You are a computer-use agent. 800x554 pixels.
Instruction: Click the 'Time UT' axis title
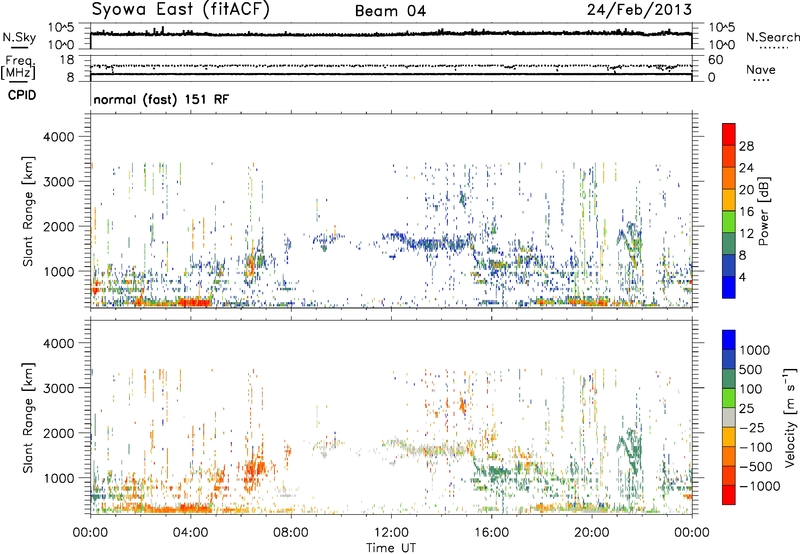tap(391, 548)
